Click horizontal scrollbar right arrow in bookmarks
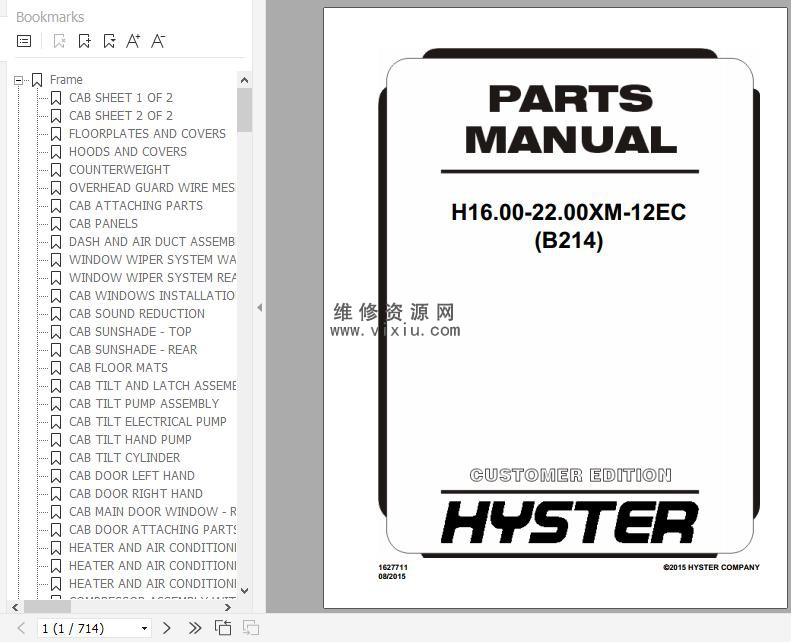The width and height of the screenshot is (791, 642). 228,606
